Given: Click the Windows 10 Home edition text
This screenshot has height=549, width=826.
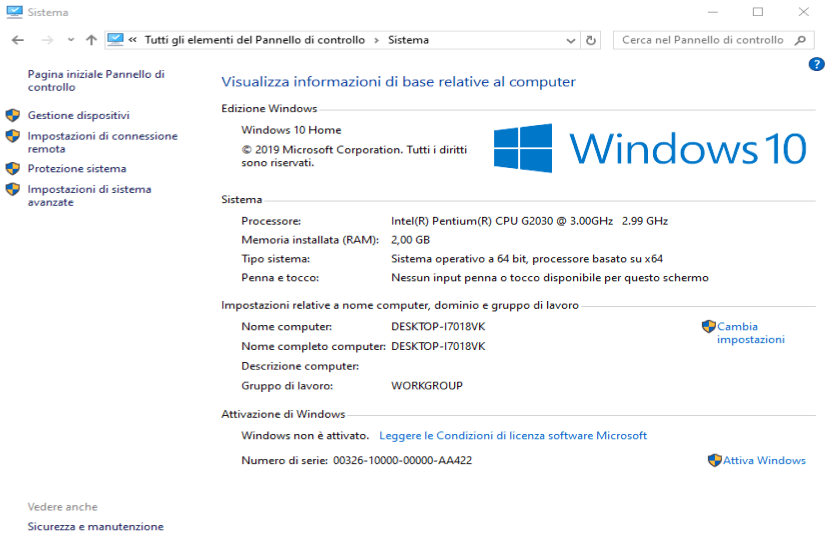Looking at the screenshot, I should 291,130.
